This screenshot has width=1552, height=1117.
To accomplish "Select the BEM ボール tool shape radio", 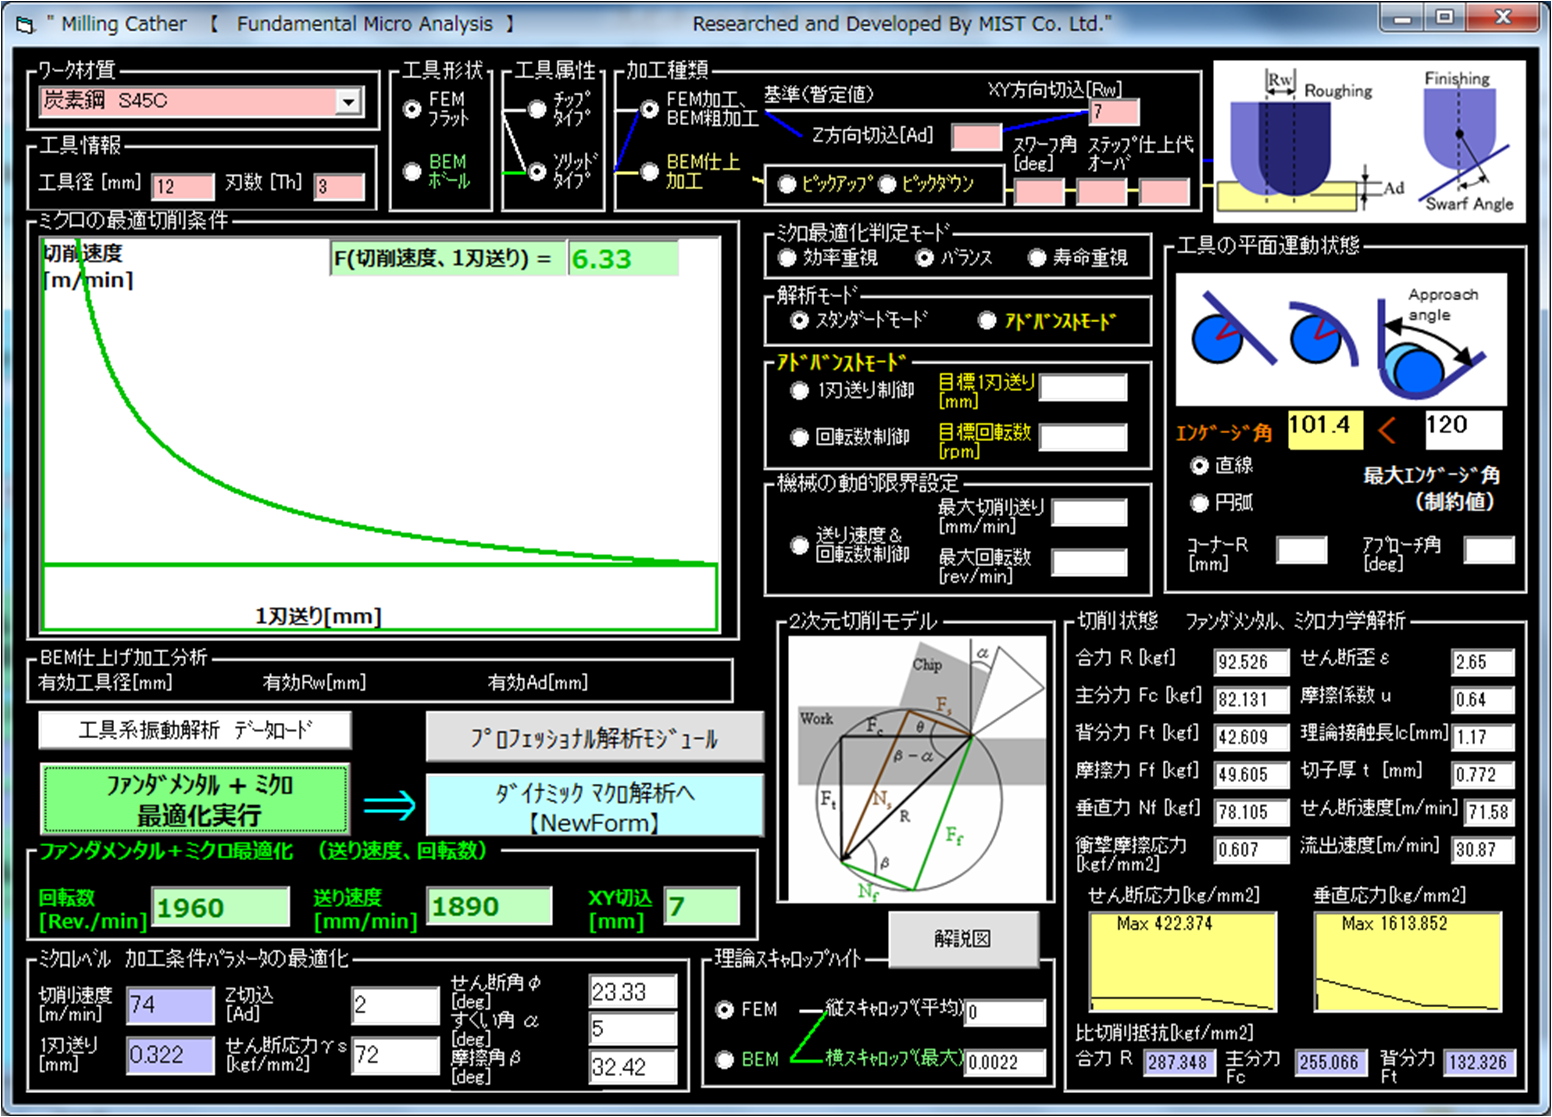I will [x=412, y=171].
